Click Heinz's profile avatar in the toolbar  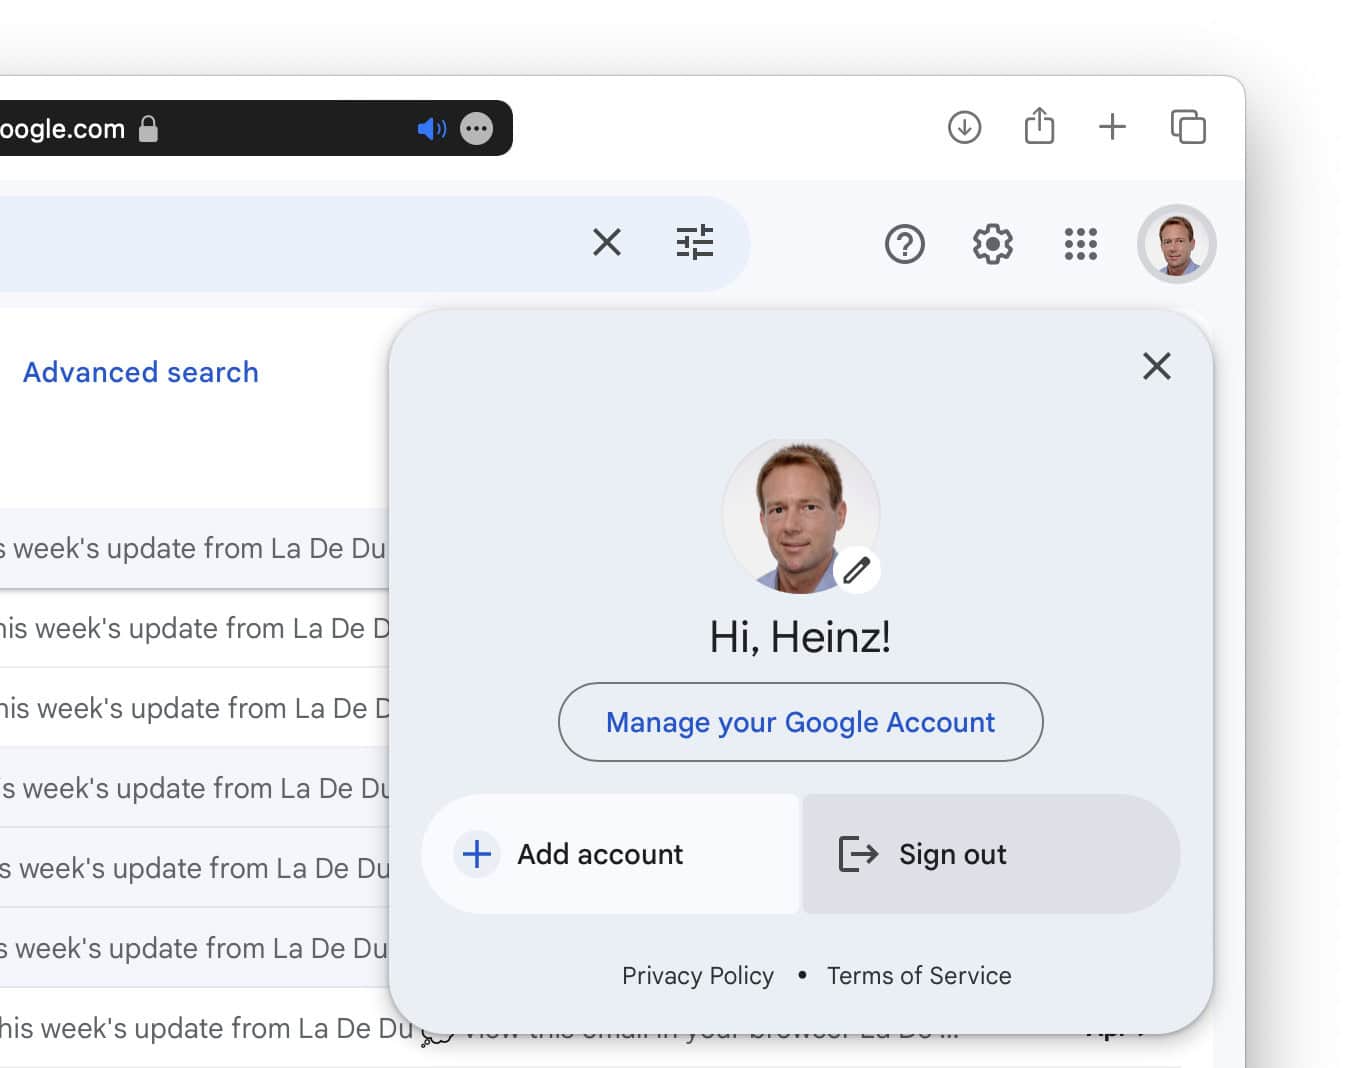1176,244
